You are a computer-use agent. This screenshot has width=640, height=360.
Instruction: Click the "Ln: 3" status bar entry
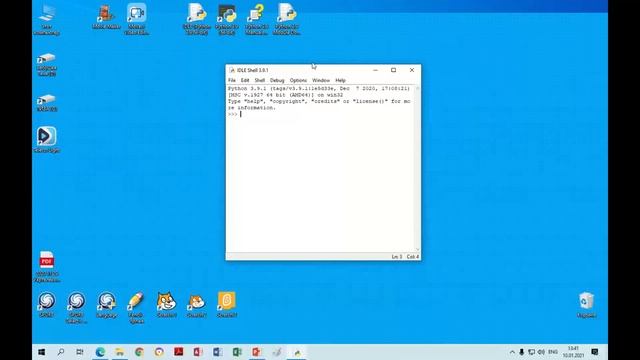point(397,257)
